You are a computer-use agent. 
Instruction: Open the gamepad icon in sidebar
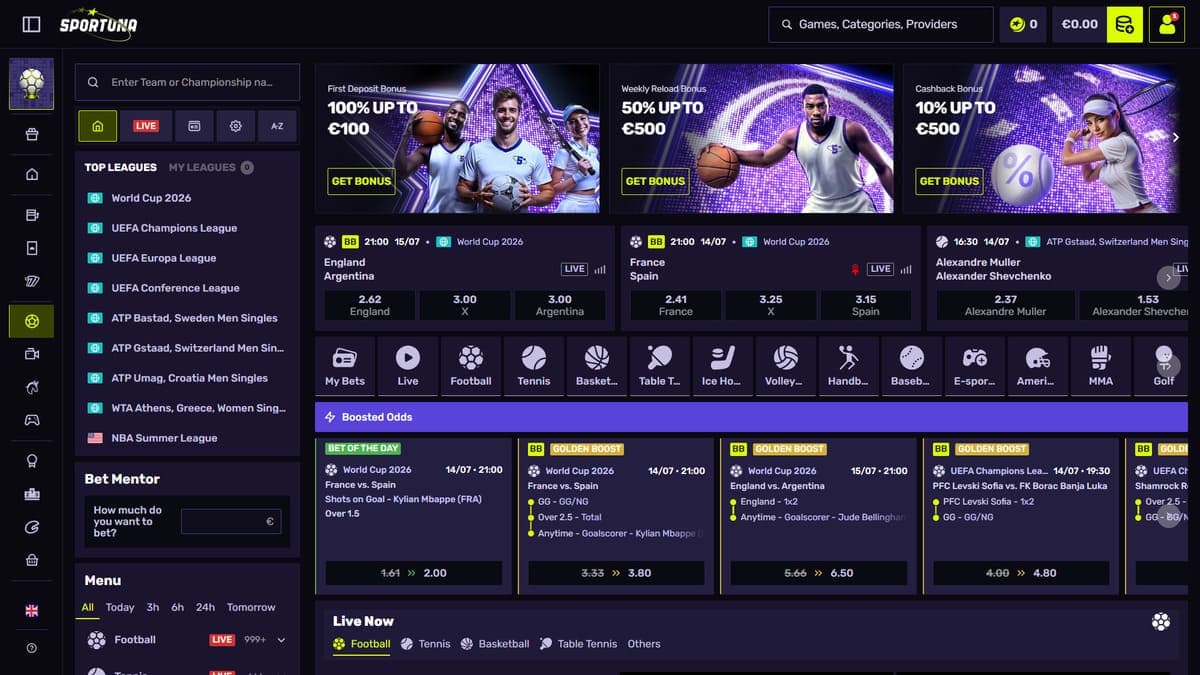(32, 420)
